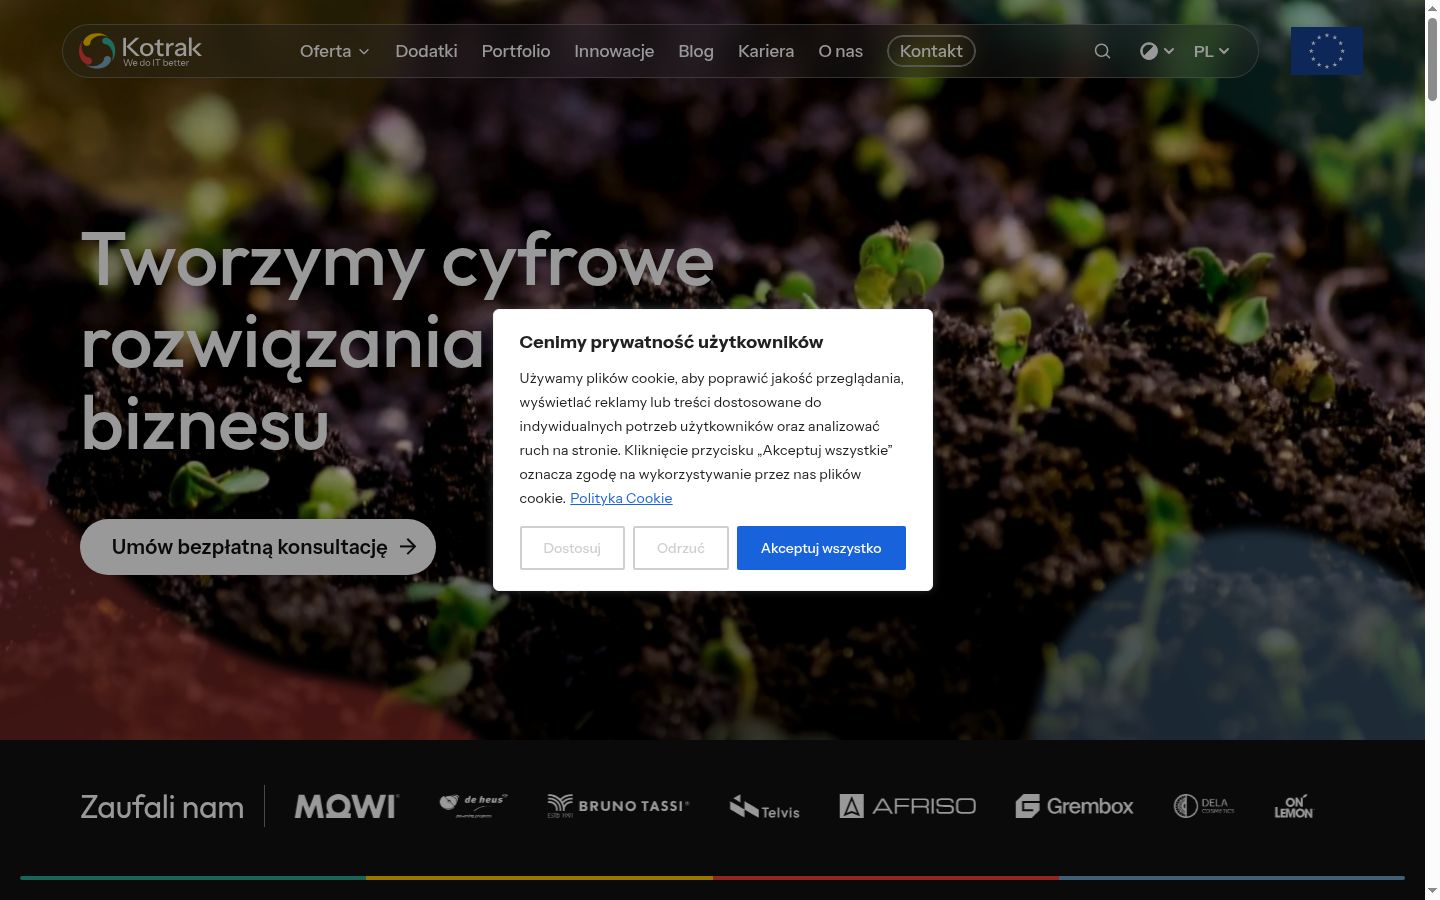Image resolution: width=1440 pixels, height=900 pixels.
Task: Open the De Heus client logo
Action: [473, 806]
